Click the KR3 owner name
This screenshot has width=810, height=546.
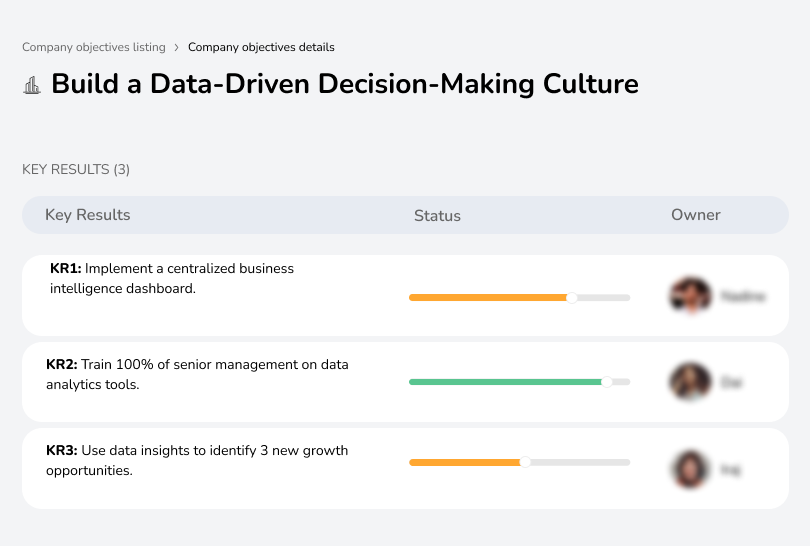[730, 470]
